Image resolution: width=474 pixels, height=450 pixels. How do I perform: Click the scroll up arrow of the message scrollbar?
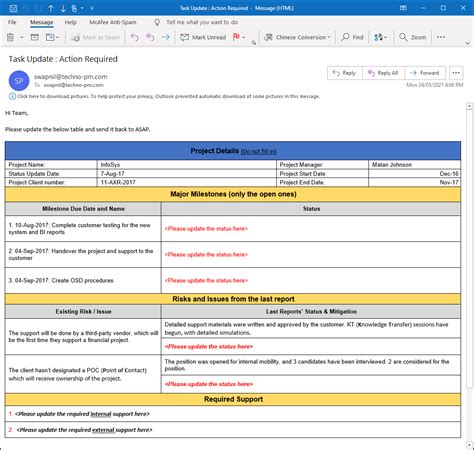click(469, 106)
